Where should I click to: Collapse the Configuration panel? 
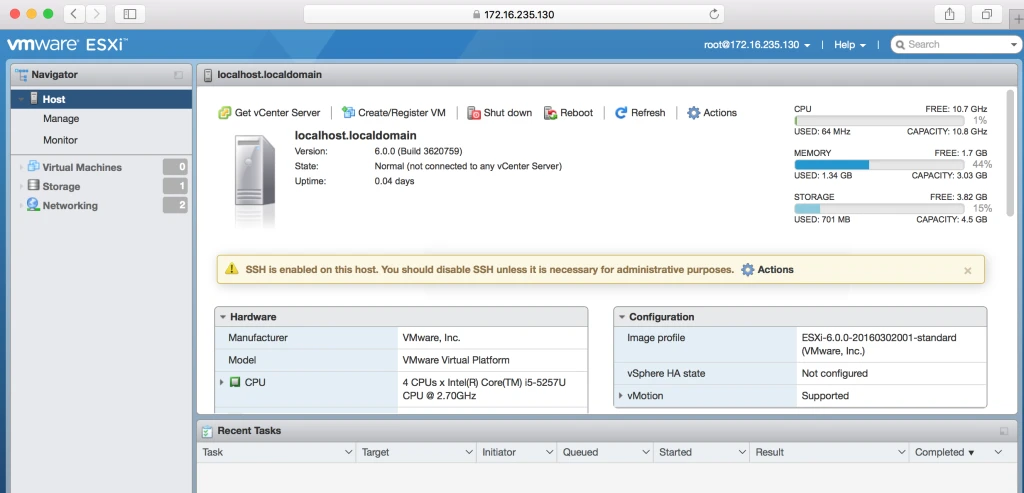point(622,317)
